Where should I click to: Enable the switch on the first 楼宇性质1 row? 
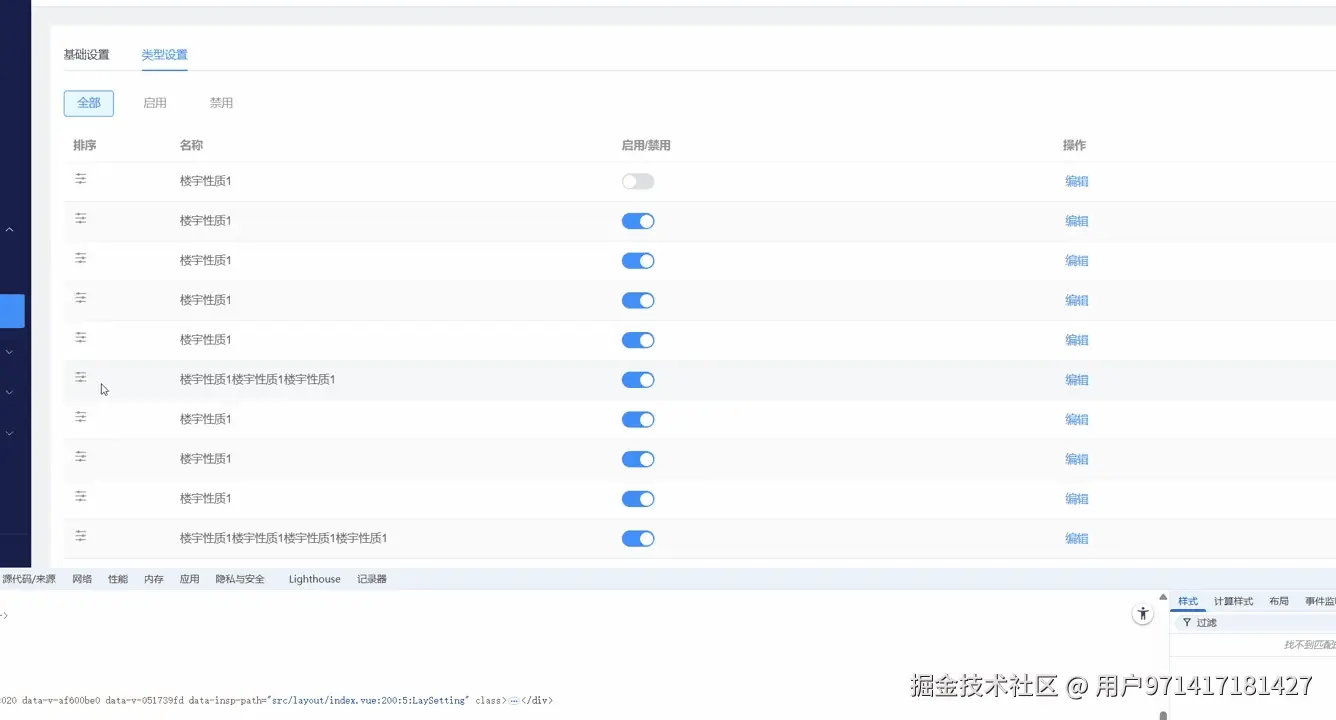[x=637, y=181]
